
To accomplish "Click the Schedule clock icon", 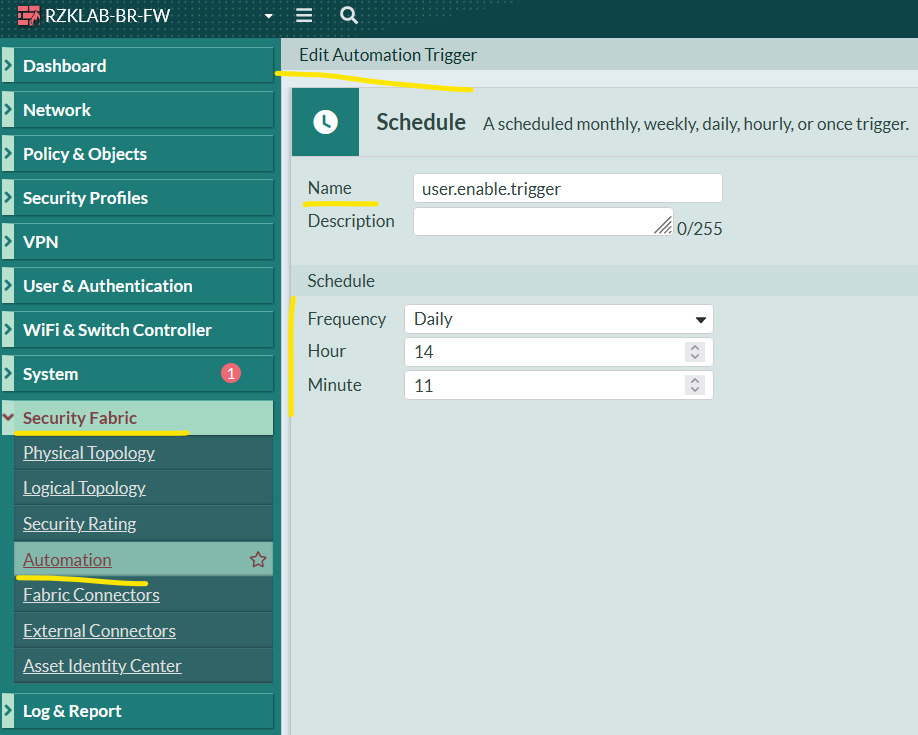I will click(325, 122).
